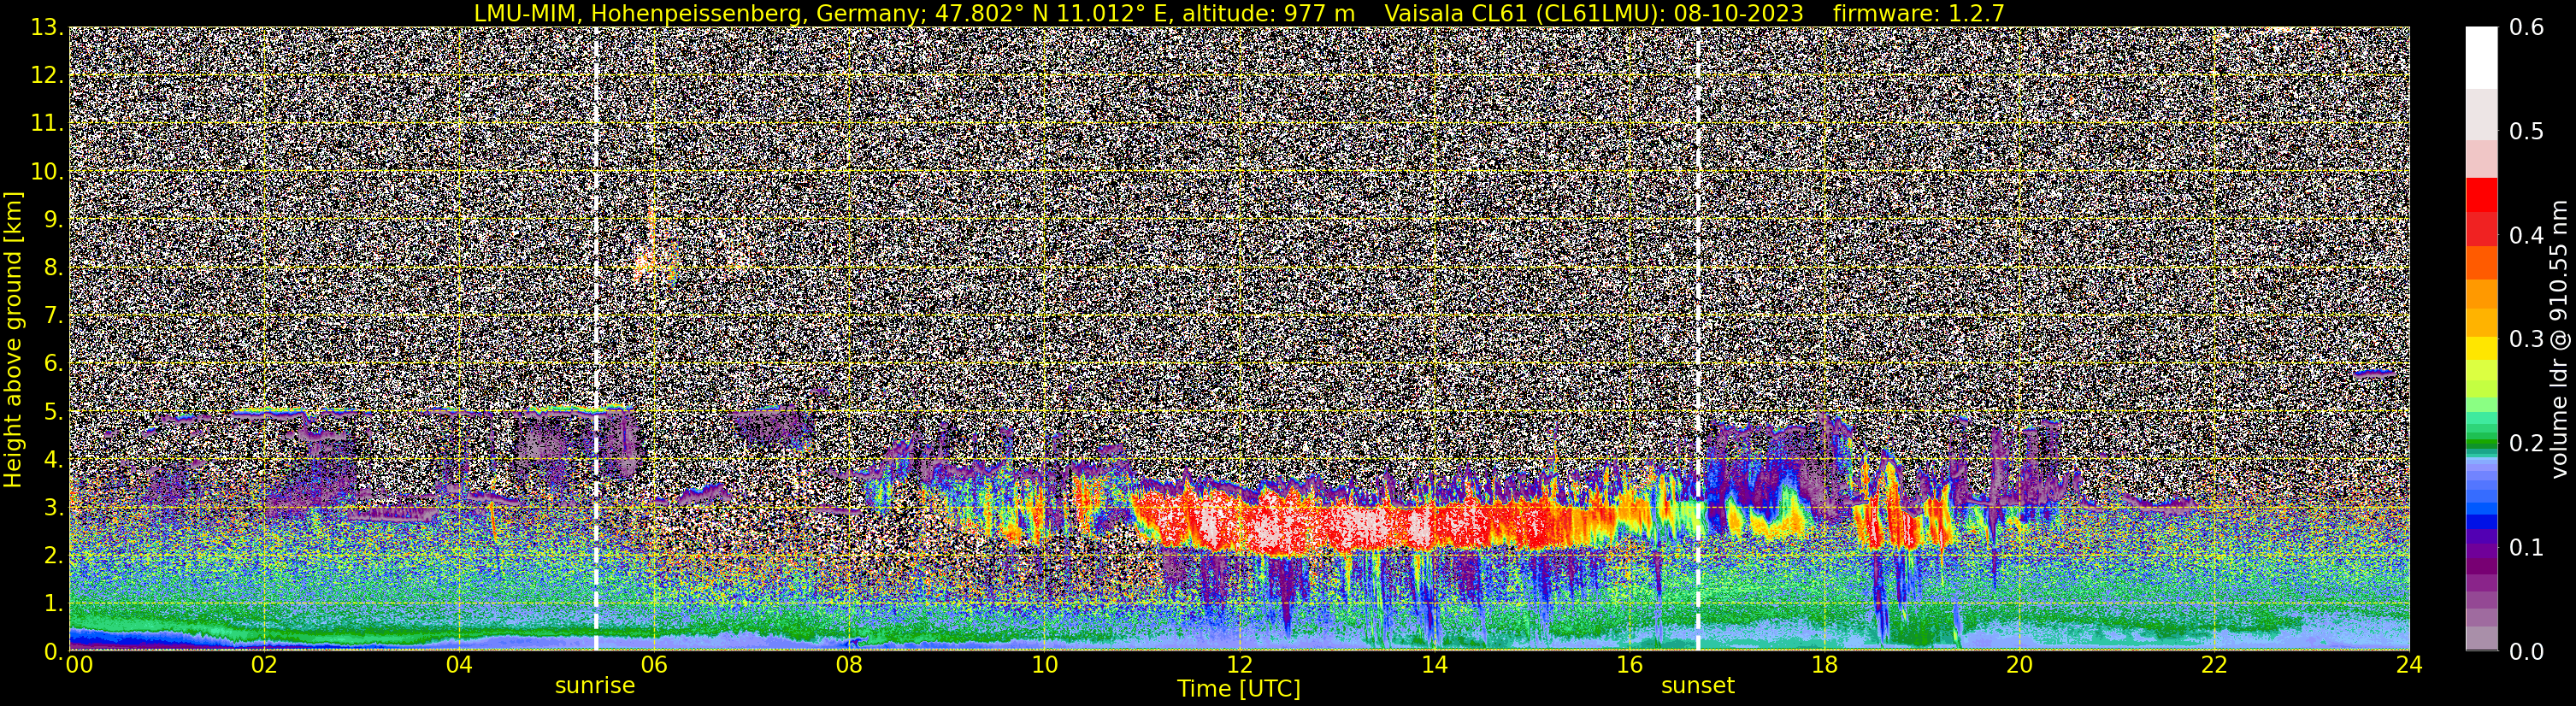The height and width of the screenshot is (706, 2576).
Task: Click the y-axis tick label '12.'
Action: click(47, 75)
